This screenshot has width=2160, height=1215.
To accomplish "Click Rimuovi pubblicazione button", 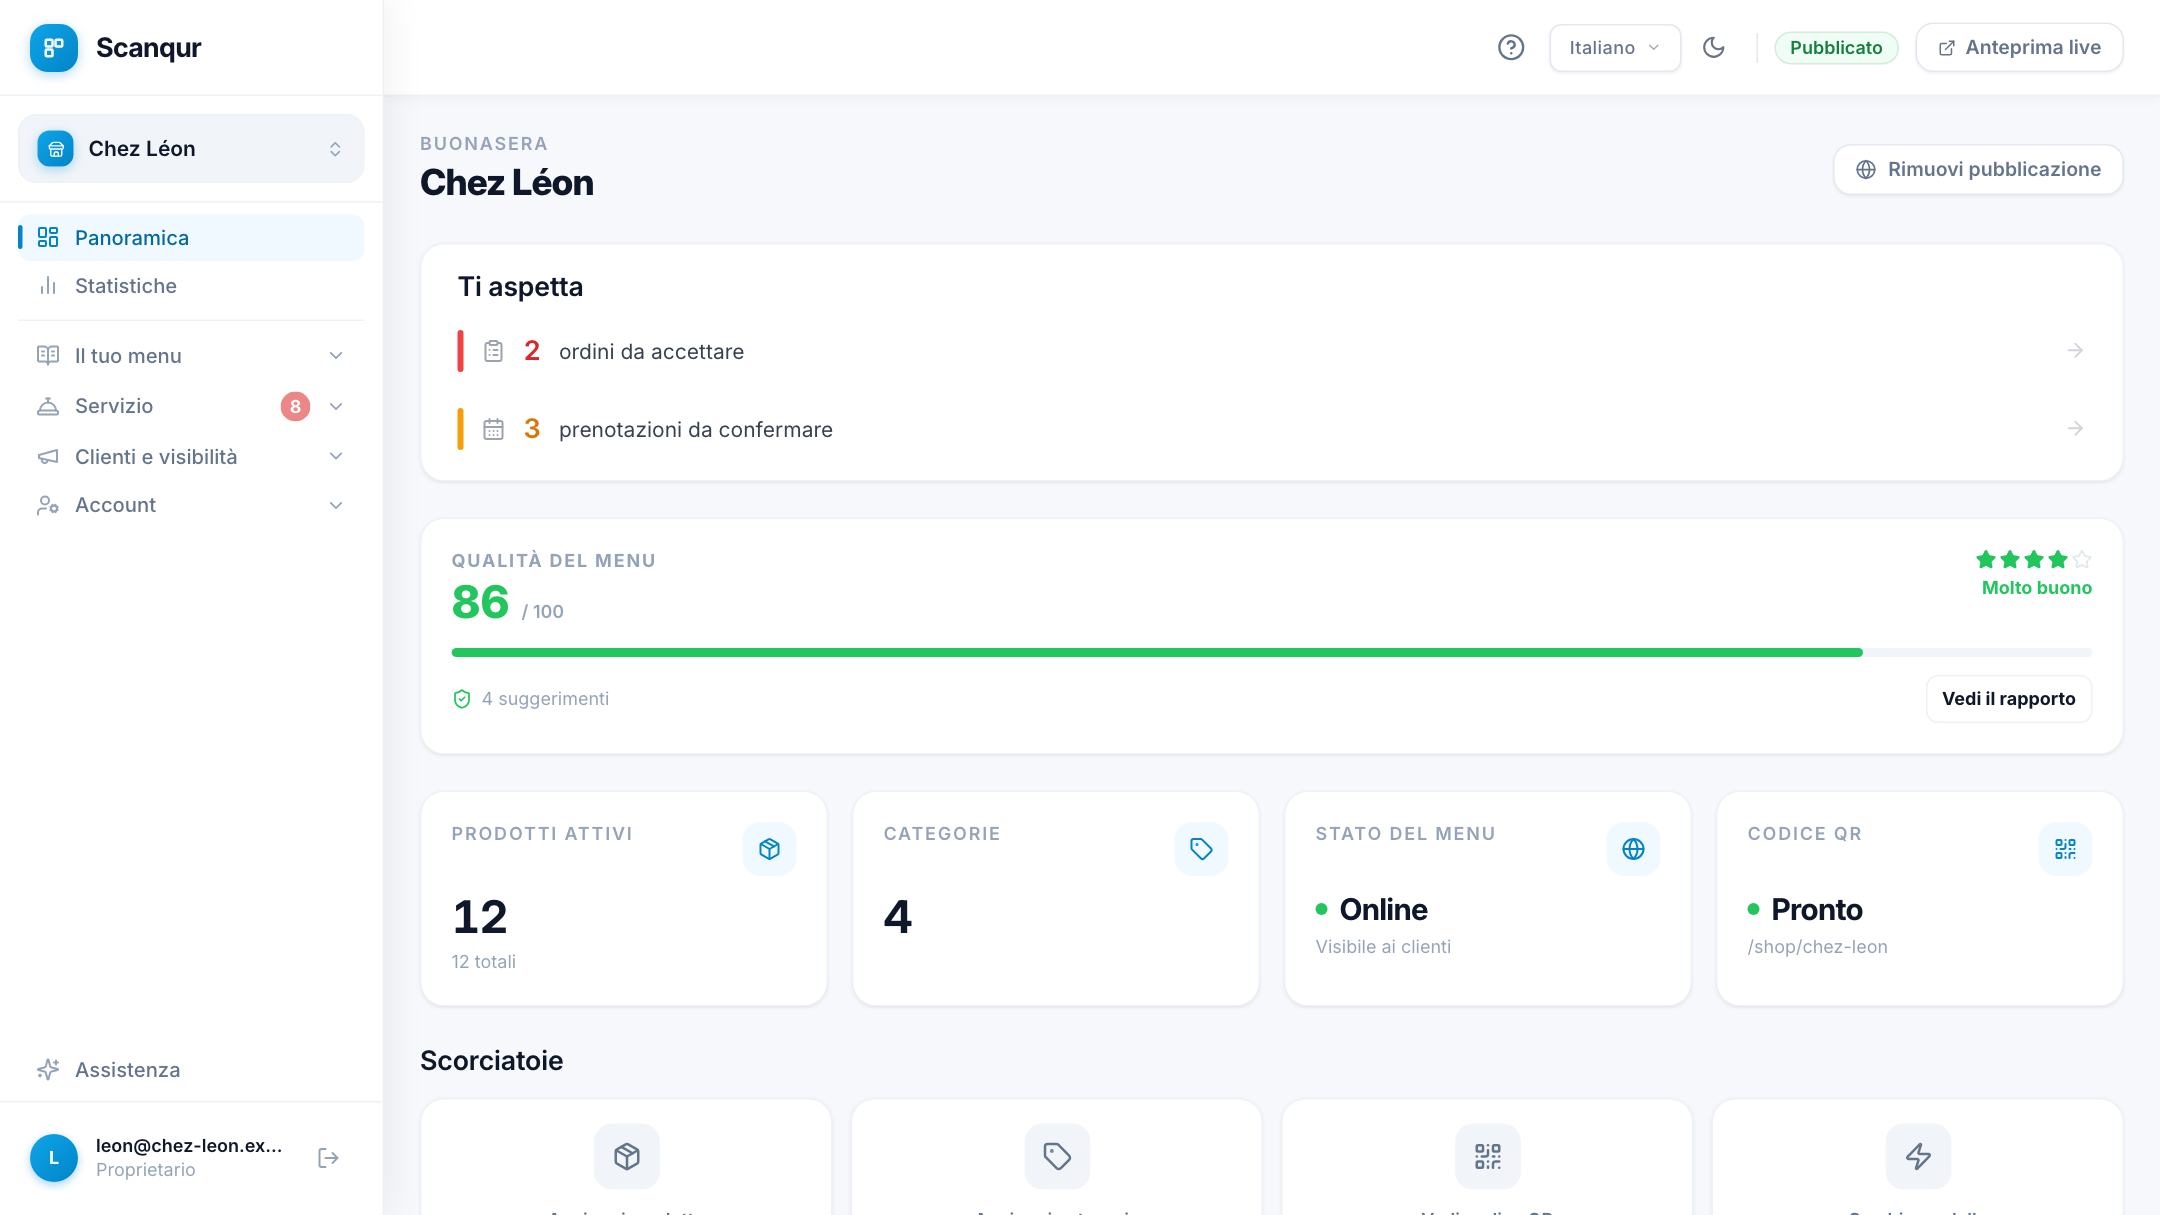I will [x=1978, y=169].
